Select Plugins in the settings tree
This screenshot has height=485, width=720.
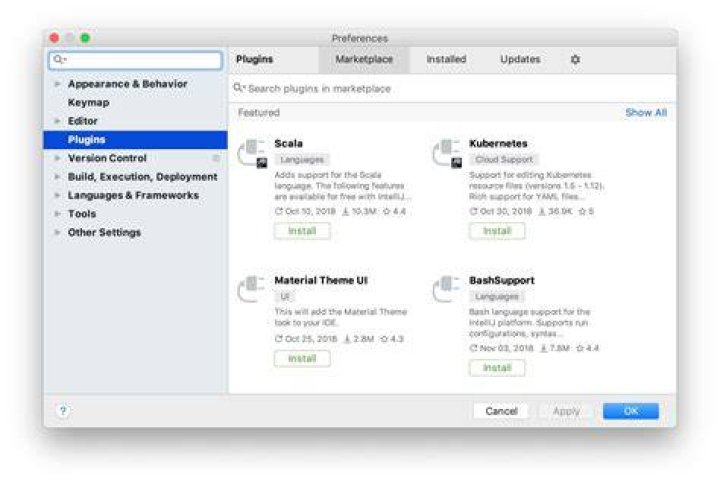point(135,140)
